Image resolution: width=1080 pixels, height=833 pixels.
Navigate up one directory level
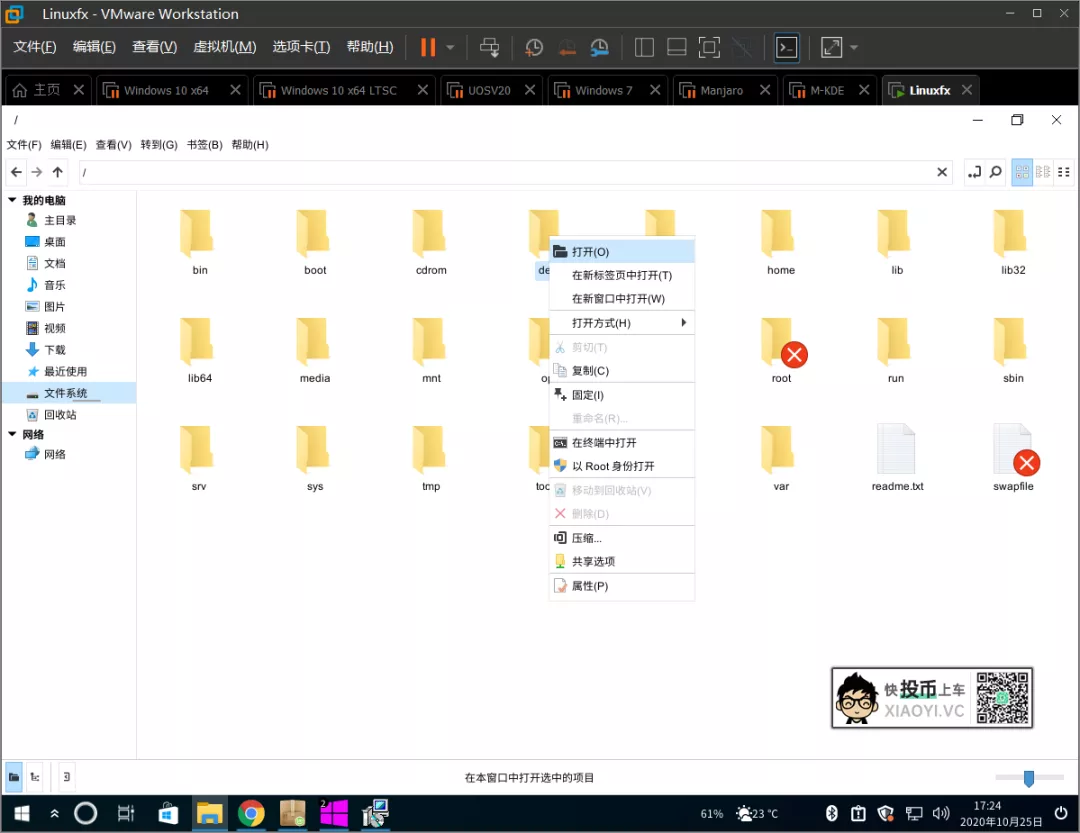pos(57,171)
